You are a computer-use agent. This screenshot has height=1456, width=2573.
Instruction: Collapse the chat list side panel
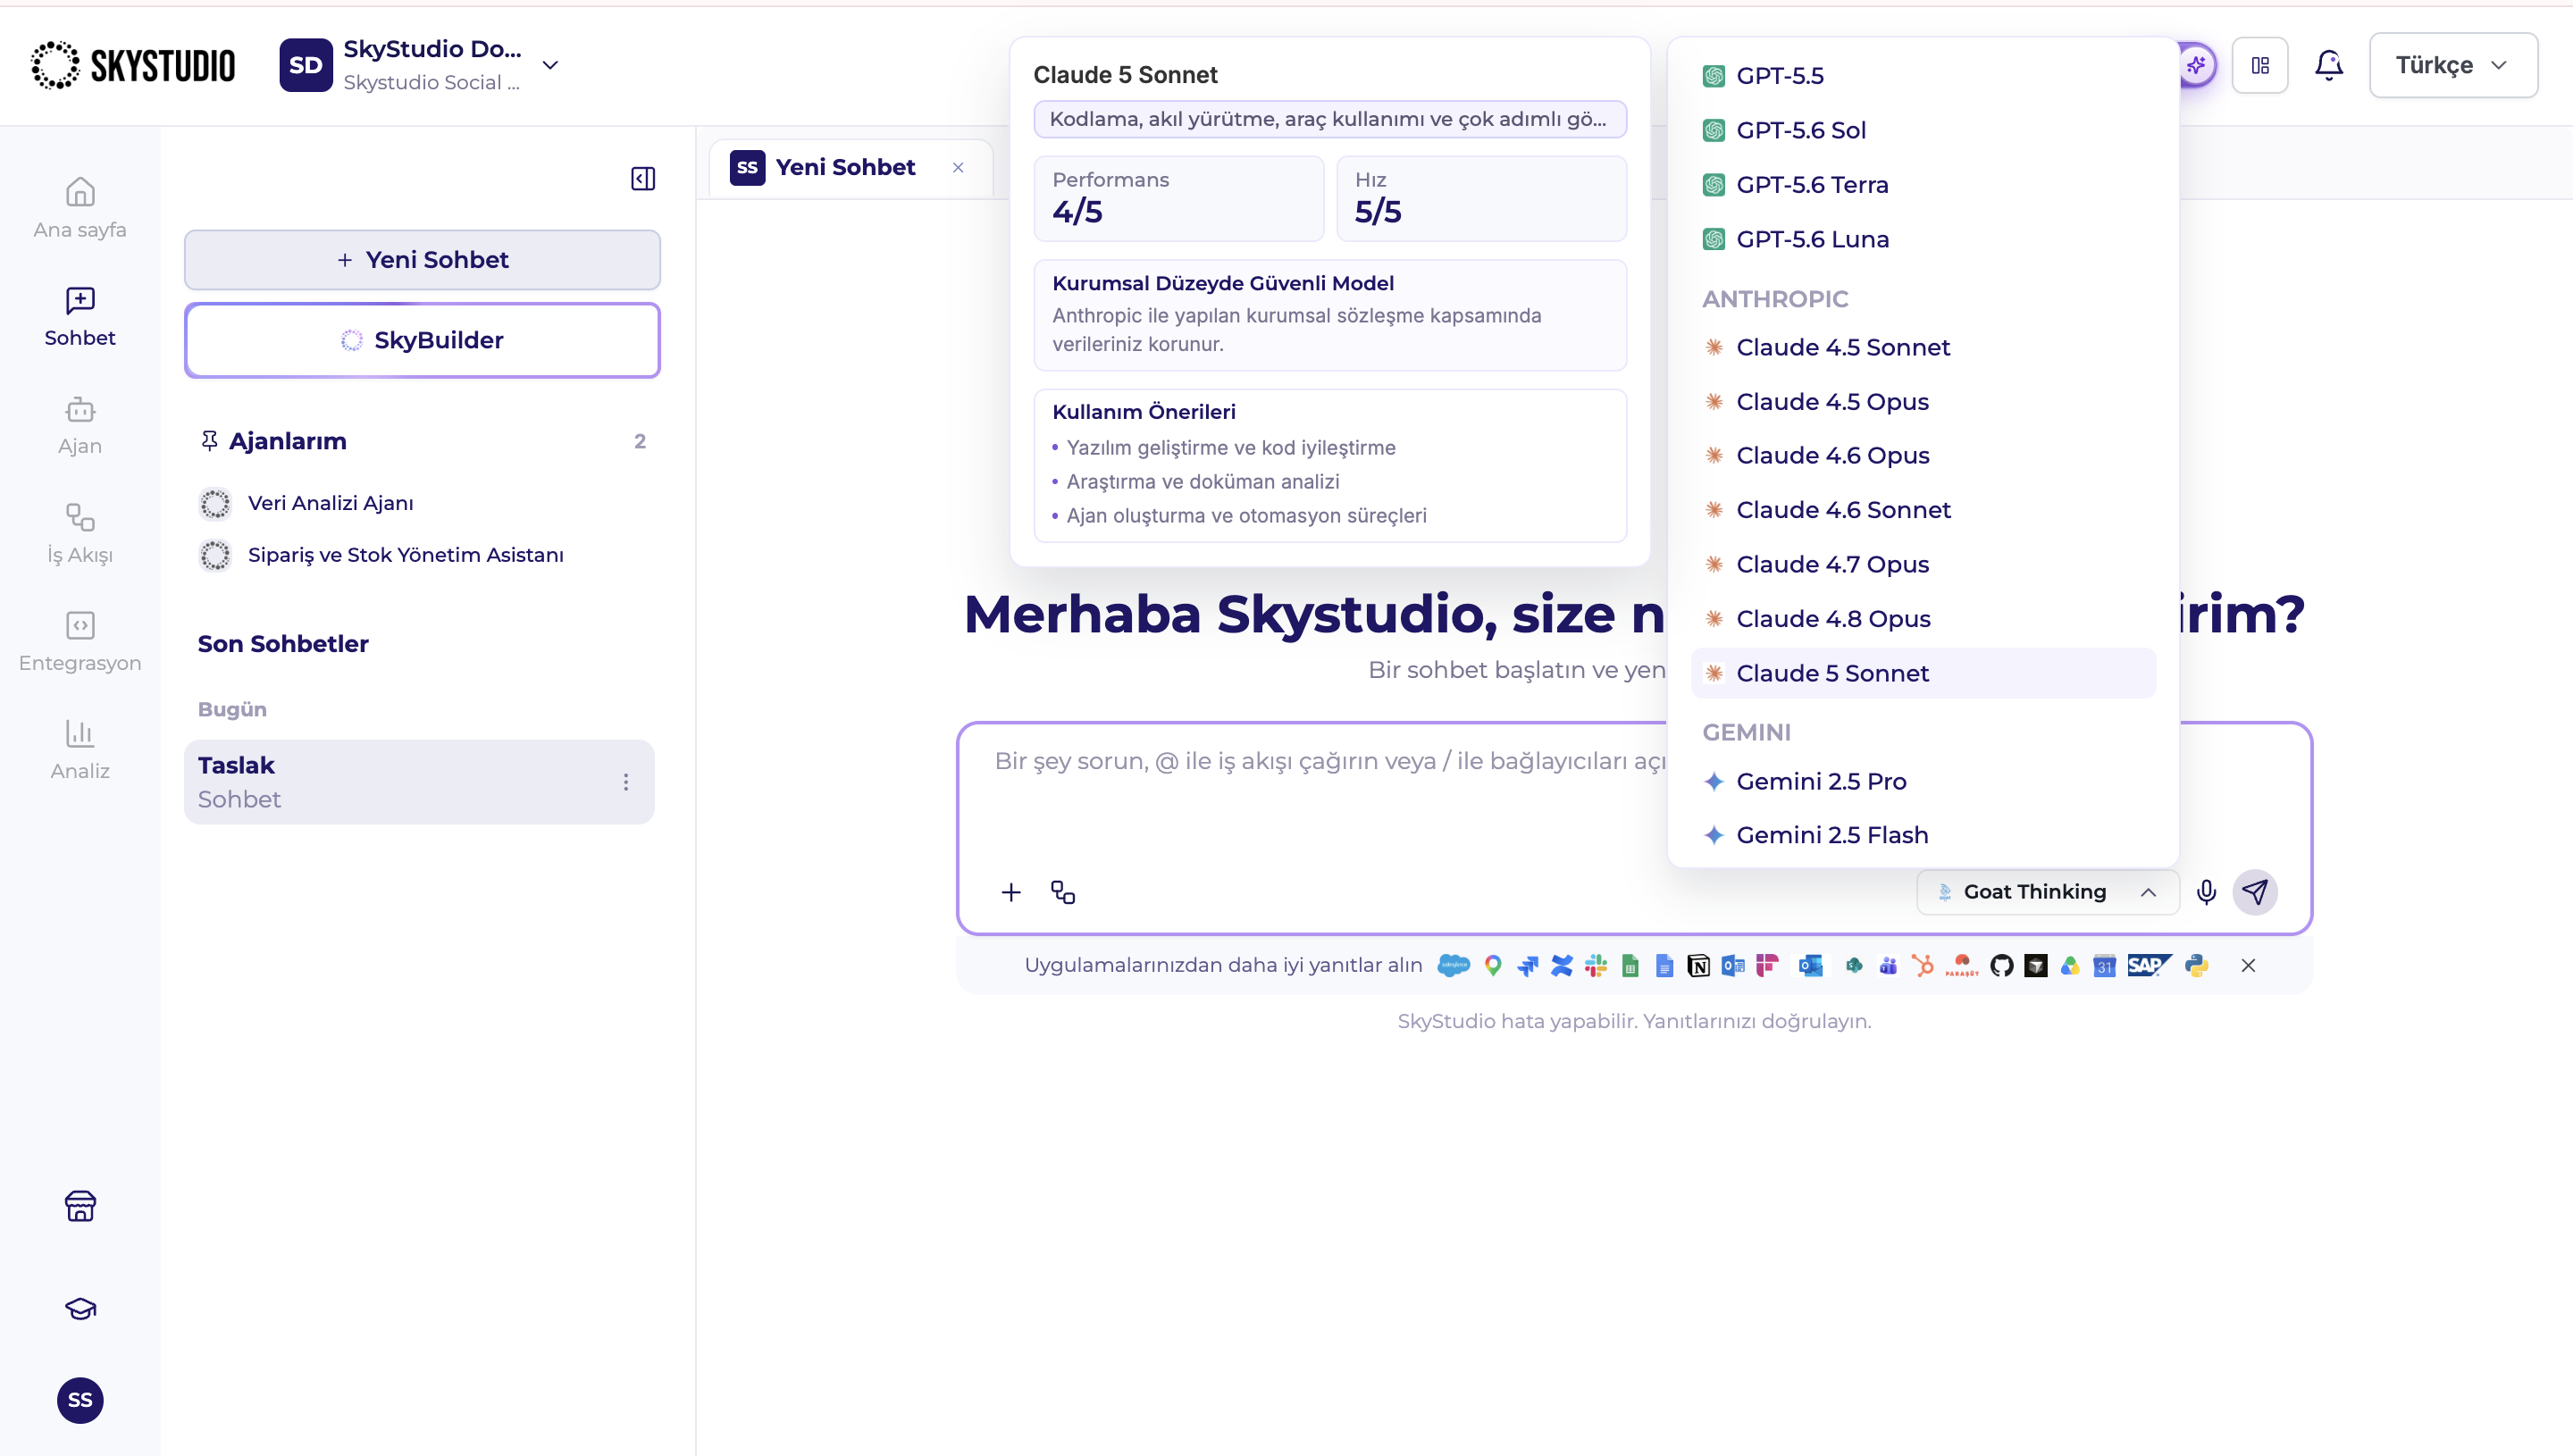click(x=643, y=178)
